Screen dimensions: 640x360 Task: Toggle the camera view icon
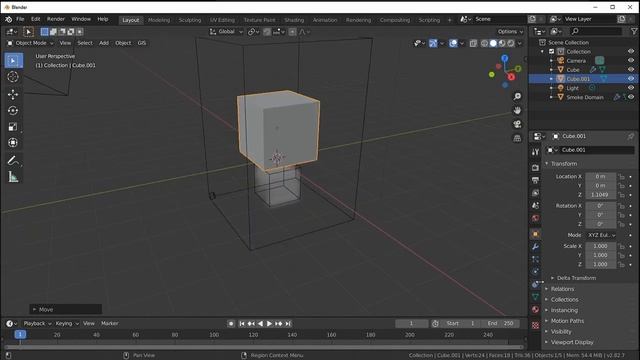click(517, 124)
